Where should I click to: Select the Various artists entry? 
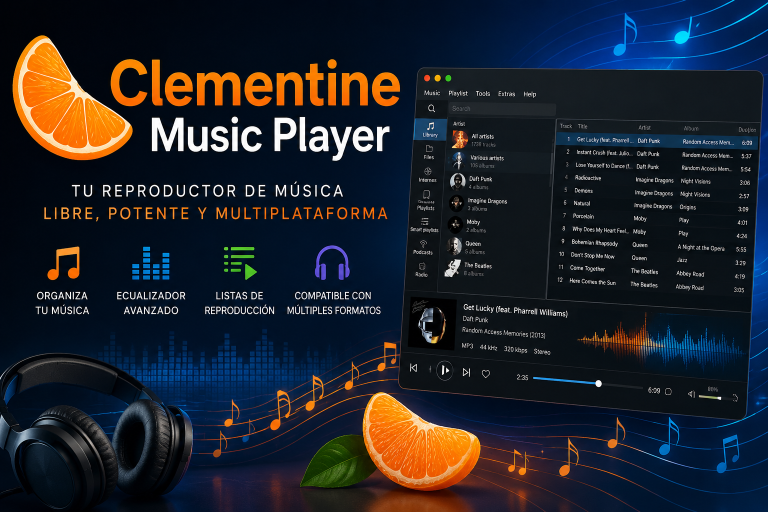click(x=500, y=161)
